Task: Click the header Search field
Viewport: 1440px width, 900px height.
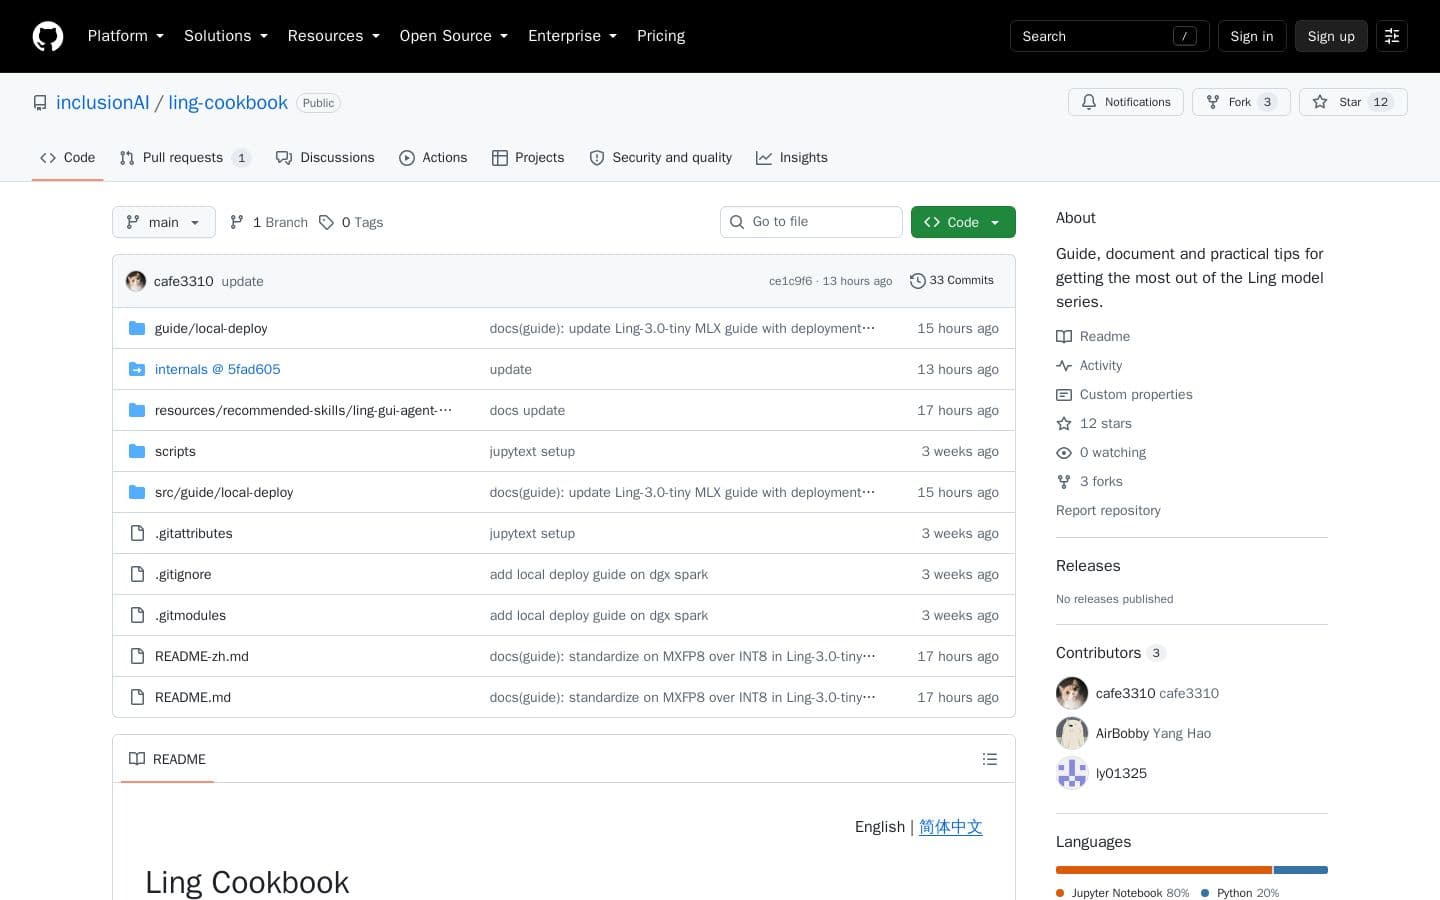Action: (x=1110, y=36)
